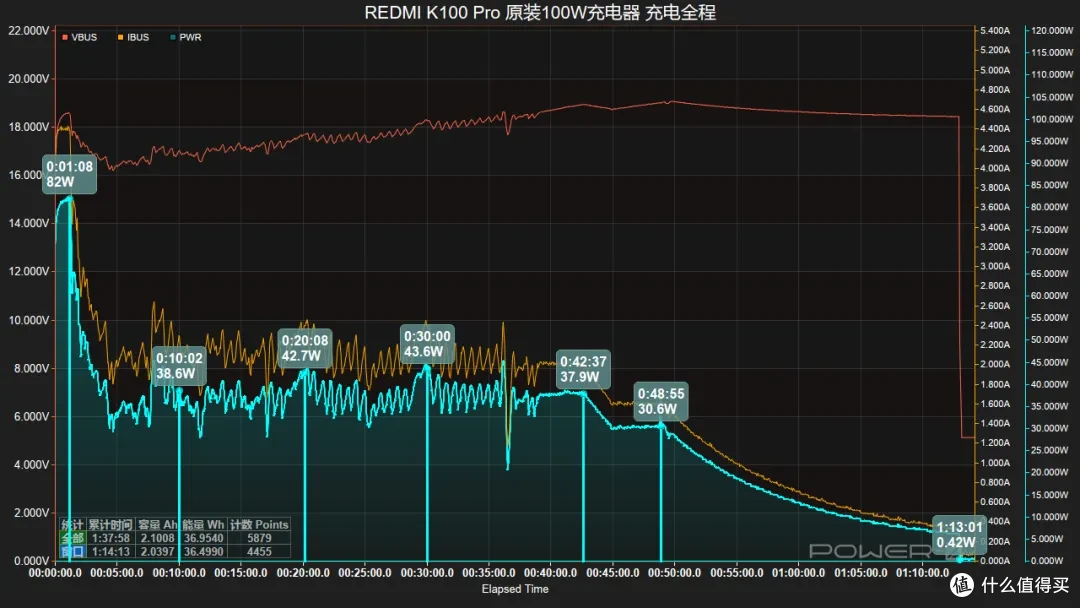1080x608 pixels.
Task: Click the 01:10:00.0 time axis tick
Action: (x=922, y=573)
